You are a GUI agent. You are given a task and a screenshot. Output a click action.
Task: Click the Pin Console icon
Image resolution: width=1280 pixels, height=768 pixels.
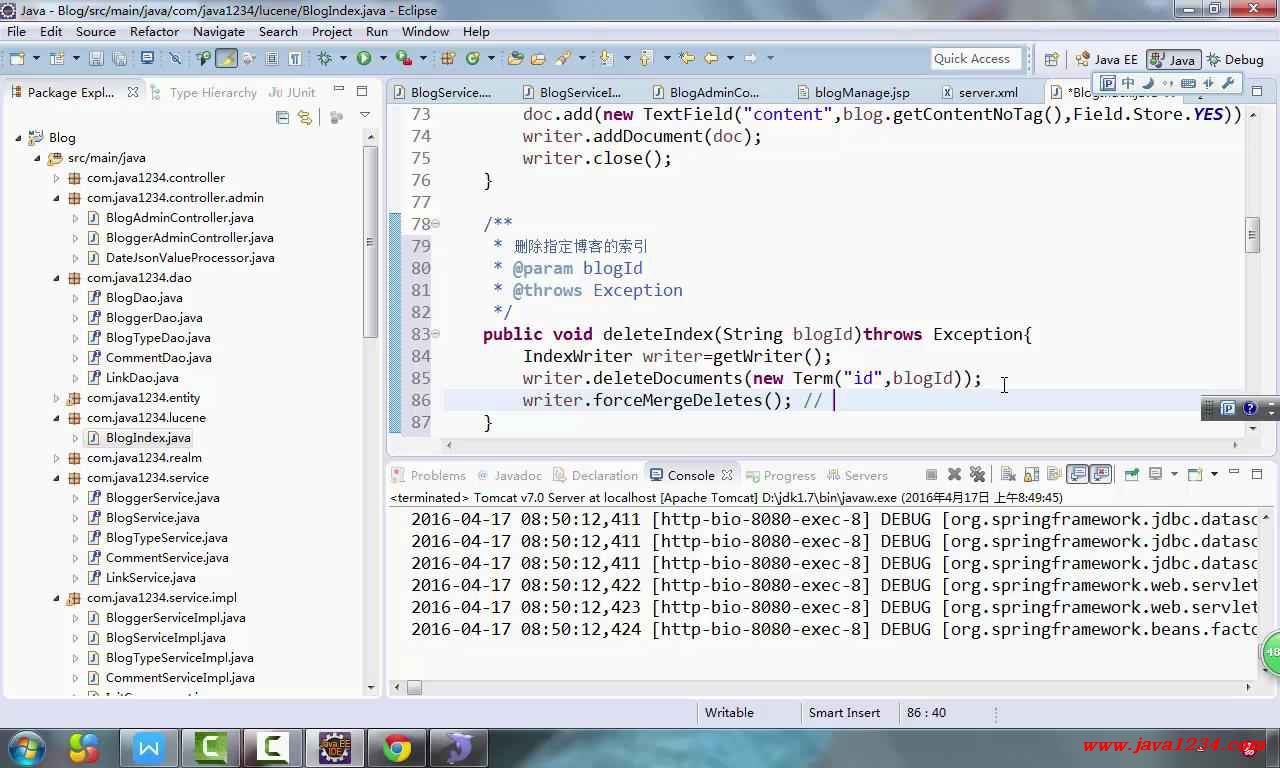(x=1131, y=475)
